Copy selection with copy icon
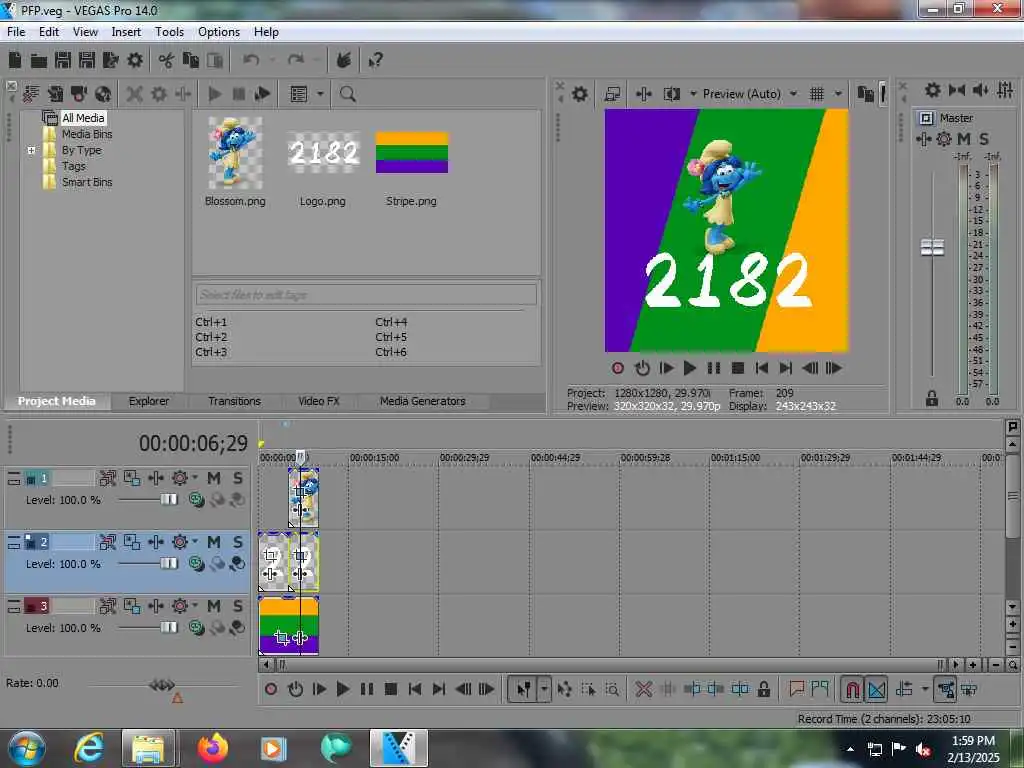The image size is (1024, 768). tap(191, 61)
